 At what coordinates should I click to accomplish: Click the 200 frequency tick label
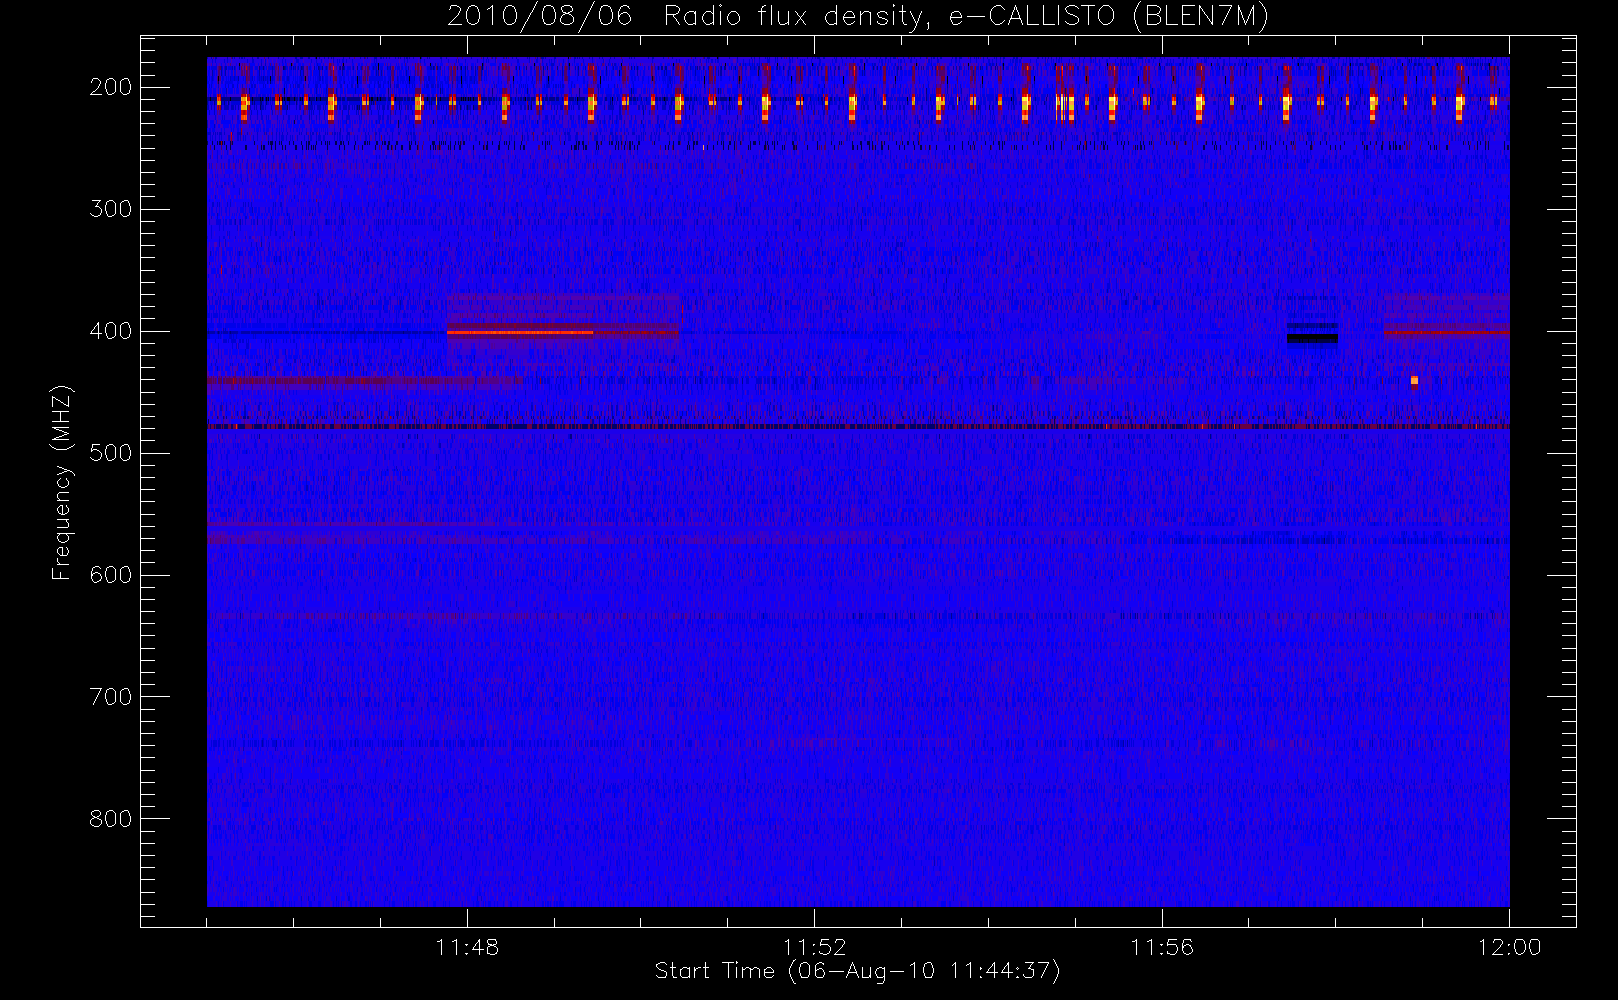click(111, 87)
